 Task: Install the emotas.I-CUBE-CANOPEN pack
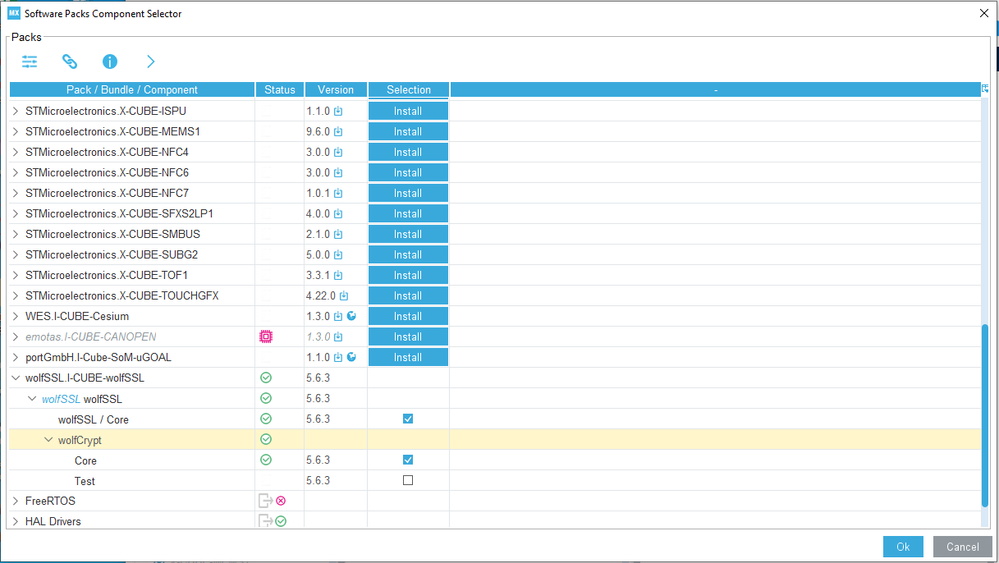(408, 337)
